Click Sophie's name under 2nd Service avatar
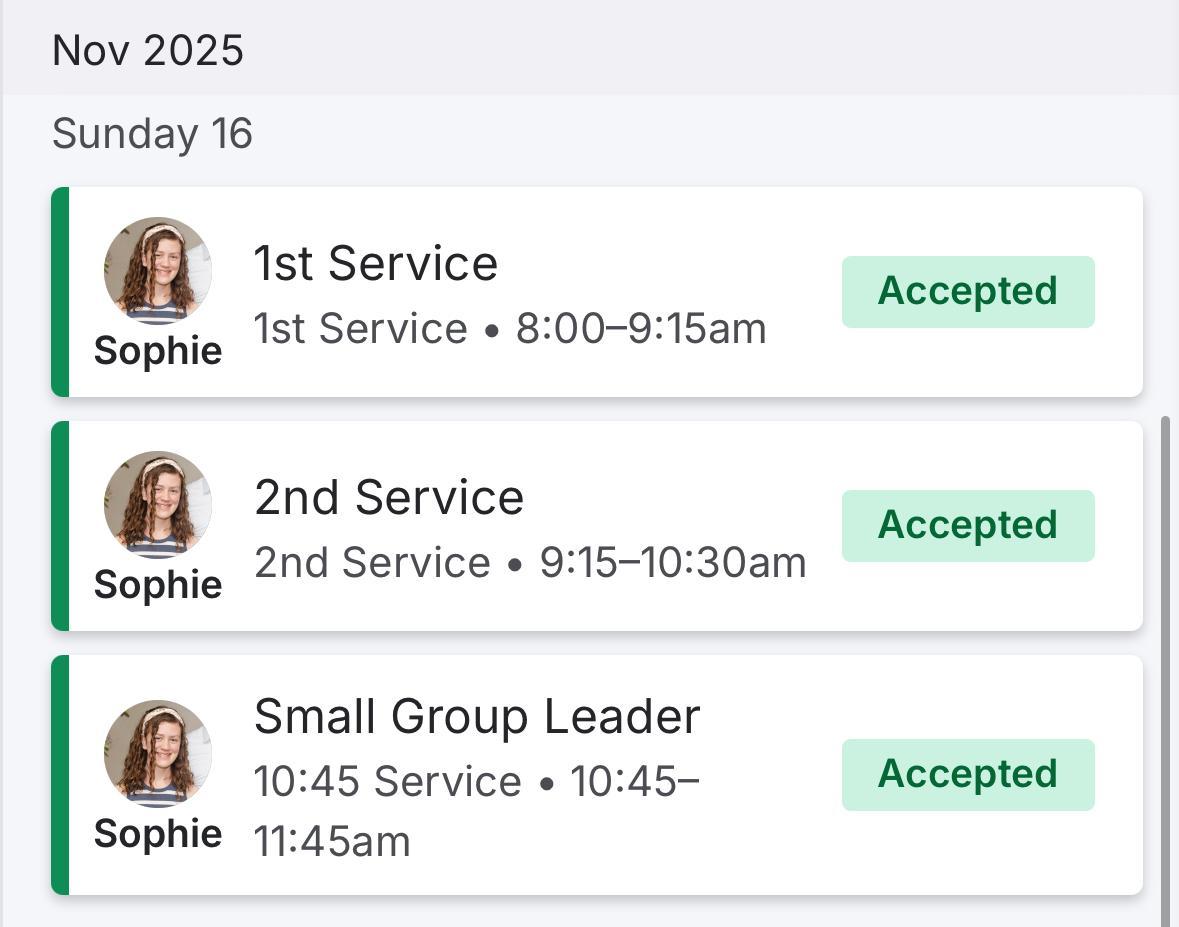The image size is (1179, 927). [x=158, y=585]
